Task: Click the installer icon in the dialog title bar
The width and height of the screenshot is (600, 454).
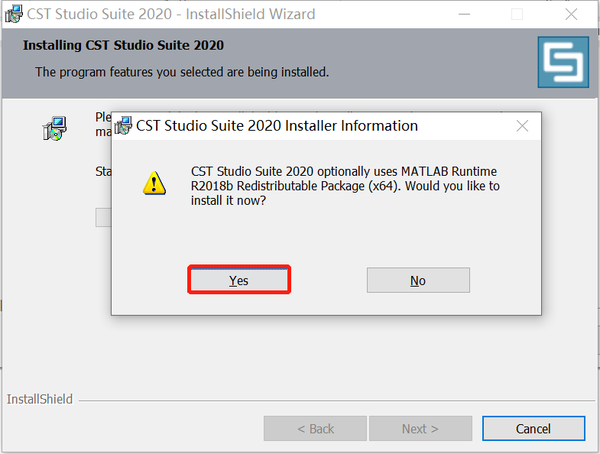Action: pos(126,127)
